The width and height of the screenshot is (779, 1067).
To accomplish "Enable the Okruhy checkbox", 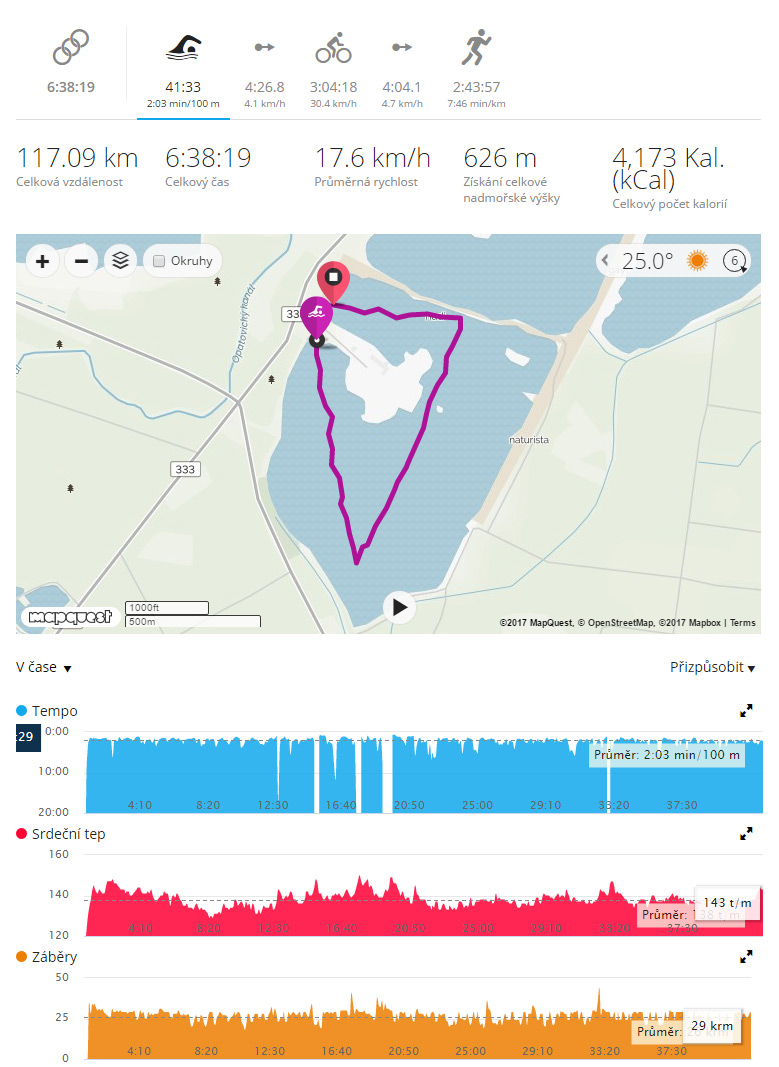I will 159,261.
